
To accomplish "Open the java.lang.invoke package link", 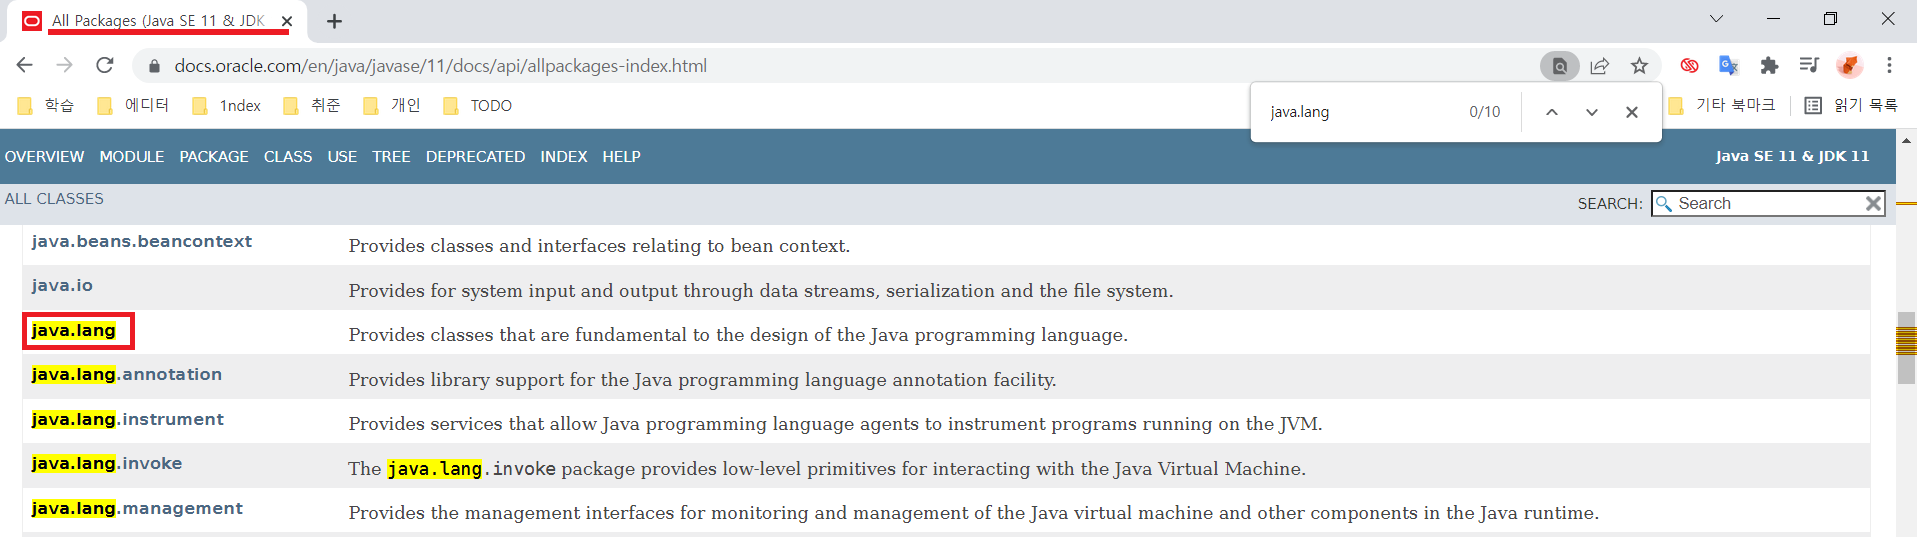I will tap(107, 464).
